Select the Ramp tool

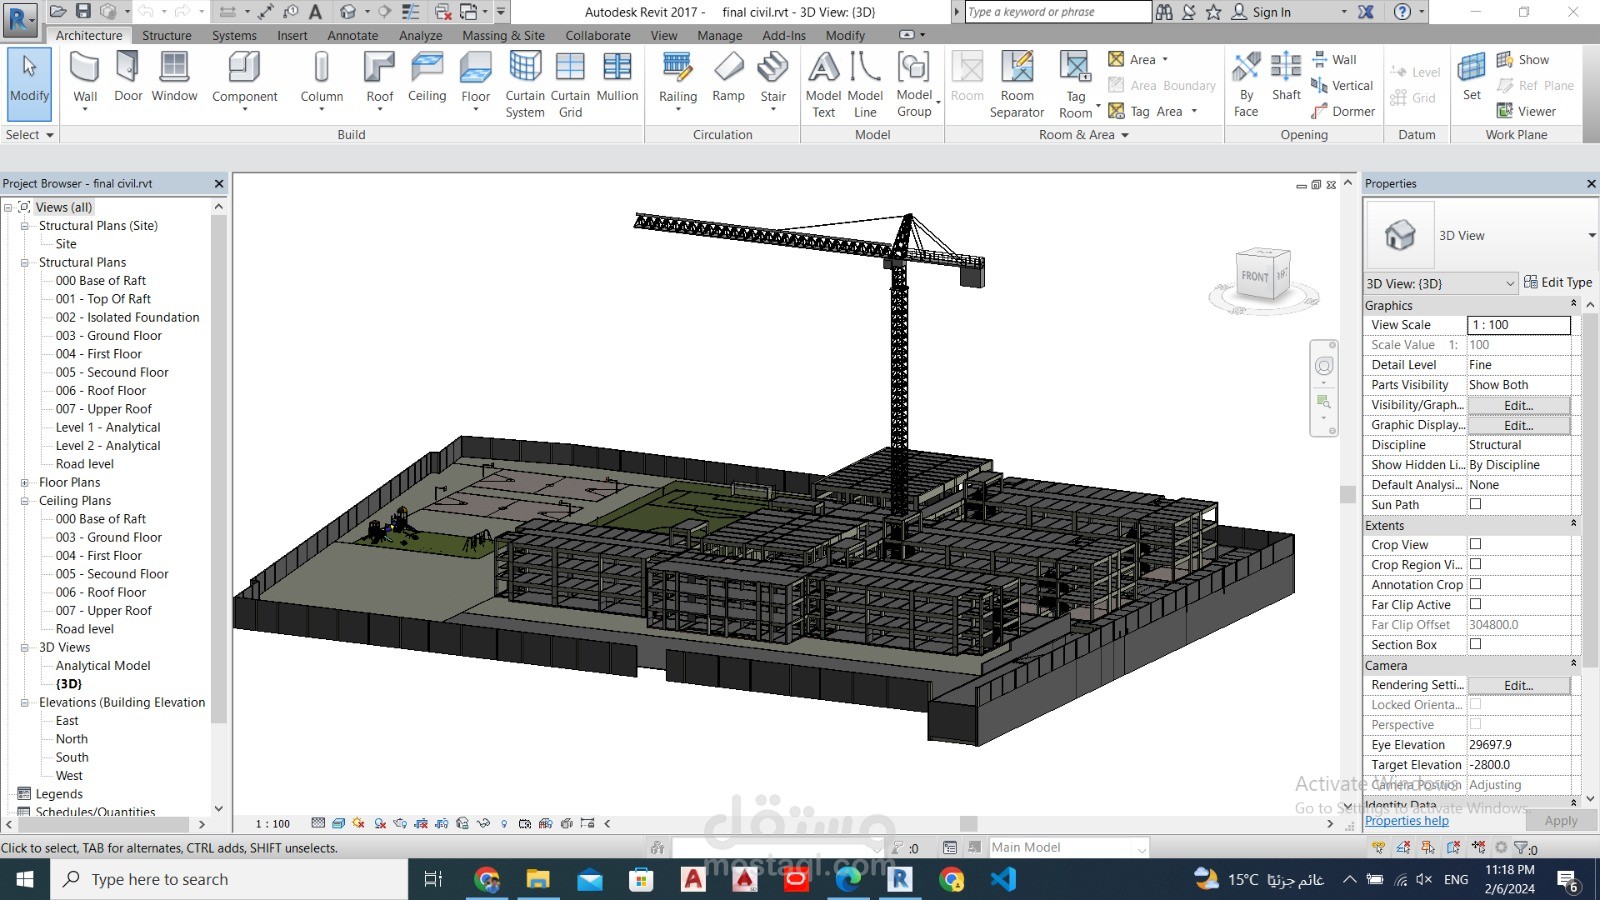(x=728, y=78)
